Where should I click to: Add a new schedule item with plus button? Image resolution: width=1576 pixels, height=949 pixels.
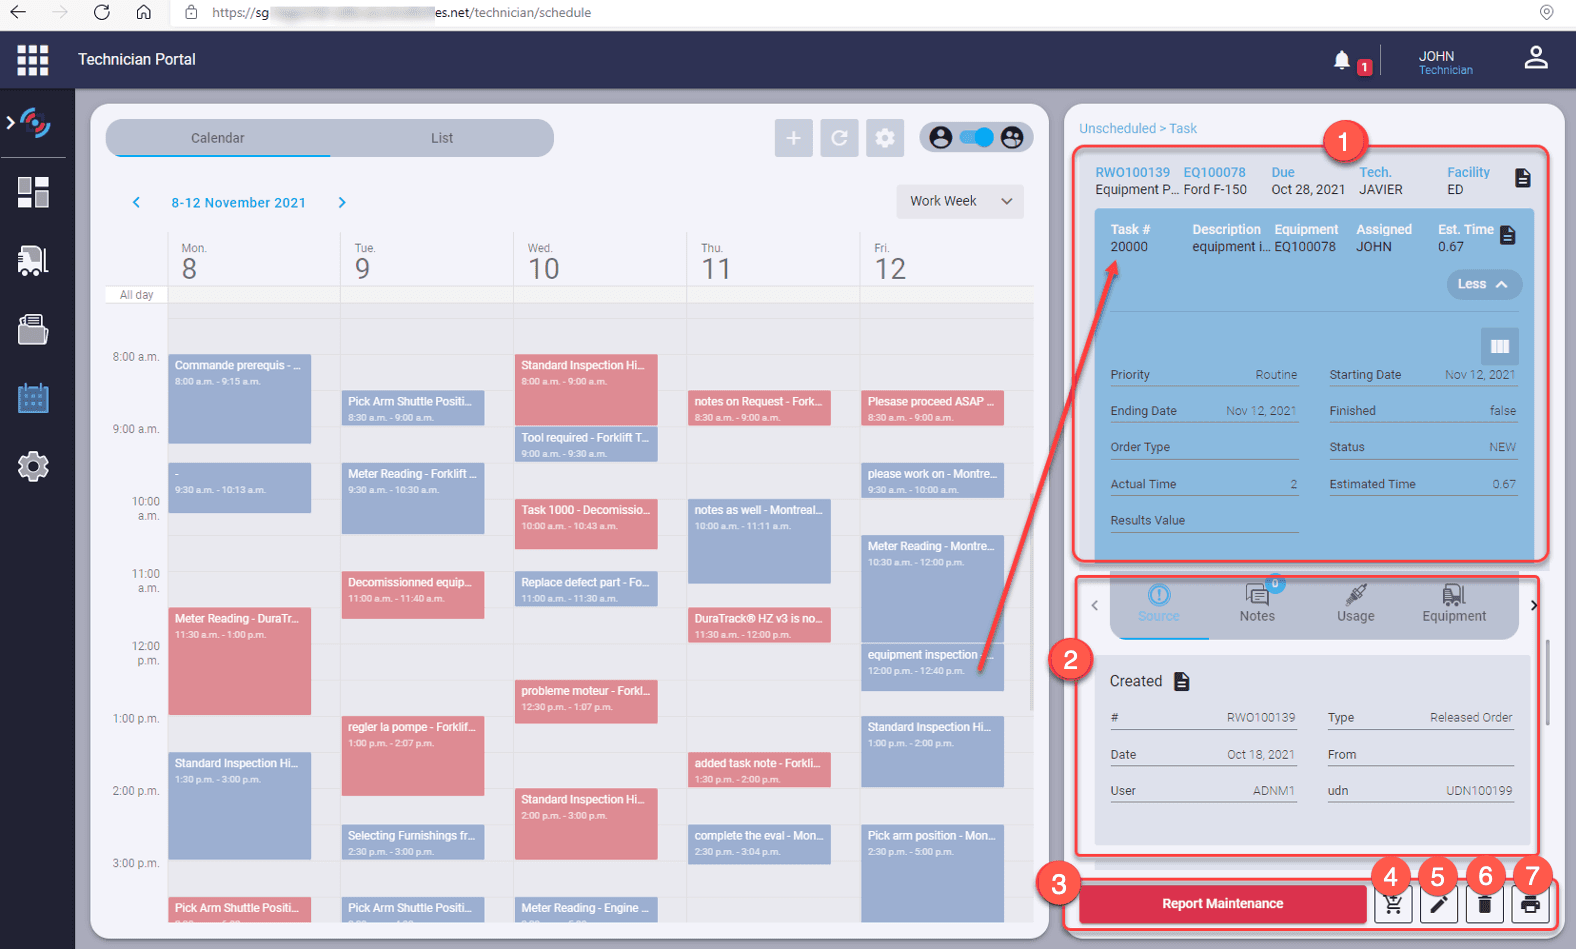point(793,138)
